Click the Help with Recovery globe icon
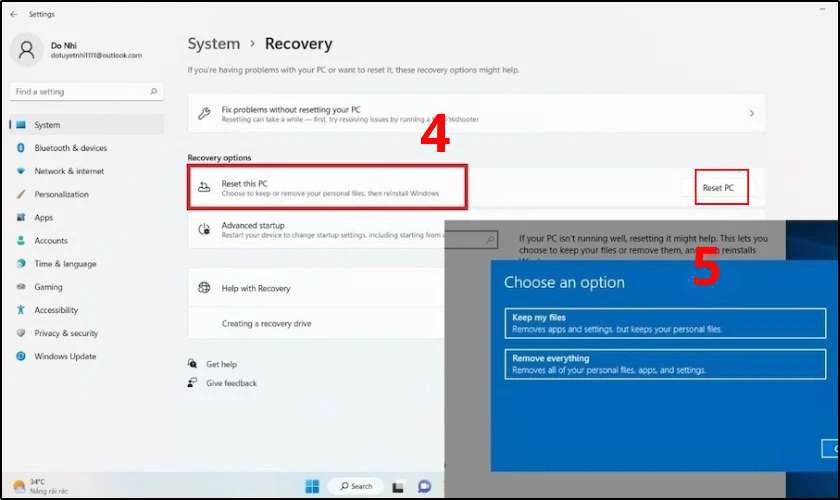840x500 pixels. [204, 288]
